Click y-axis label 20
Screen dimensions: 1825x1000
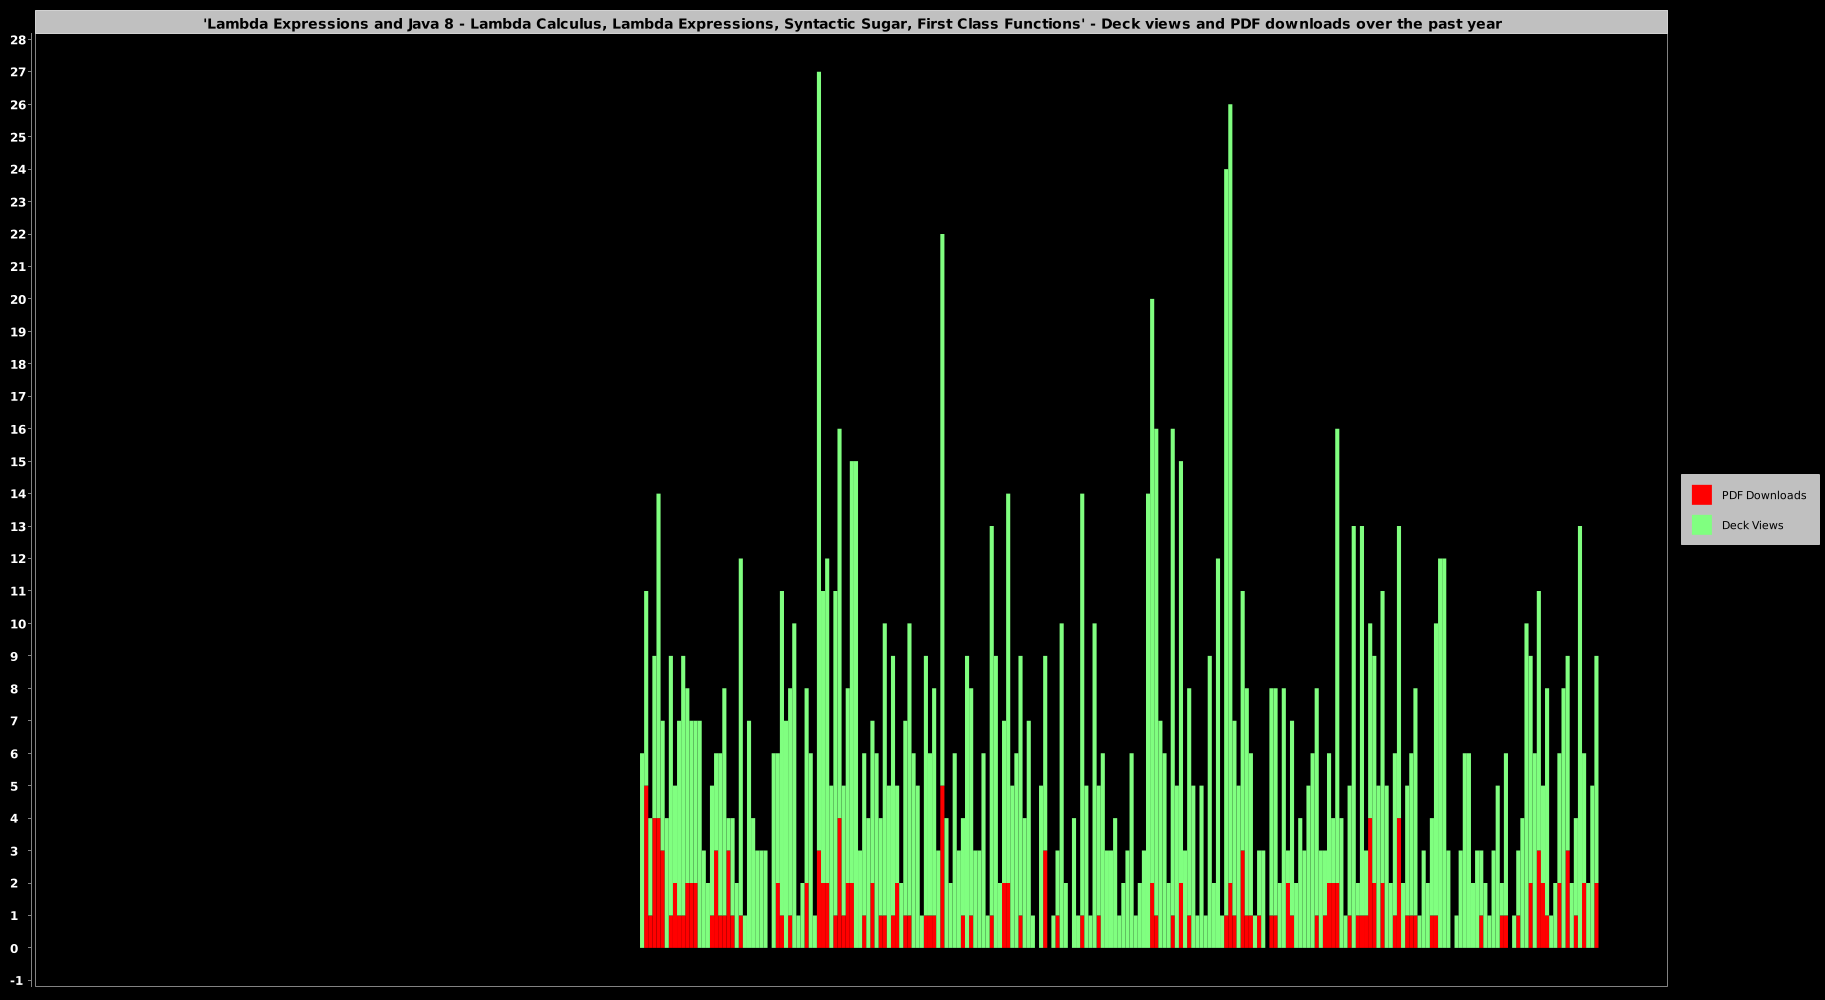pos(17,299)
